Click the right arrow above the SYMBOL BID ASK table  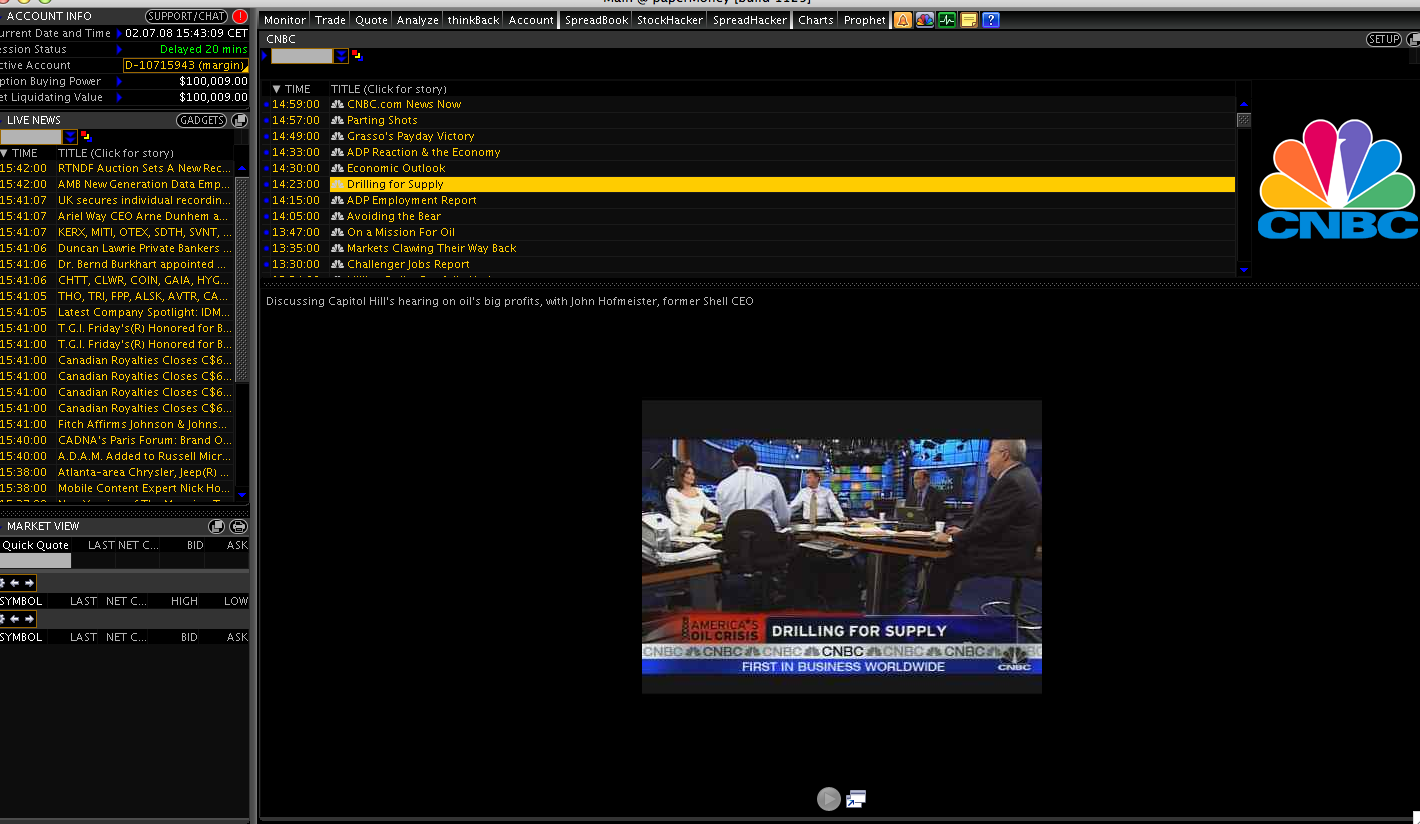30,619
